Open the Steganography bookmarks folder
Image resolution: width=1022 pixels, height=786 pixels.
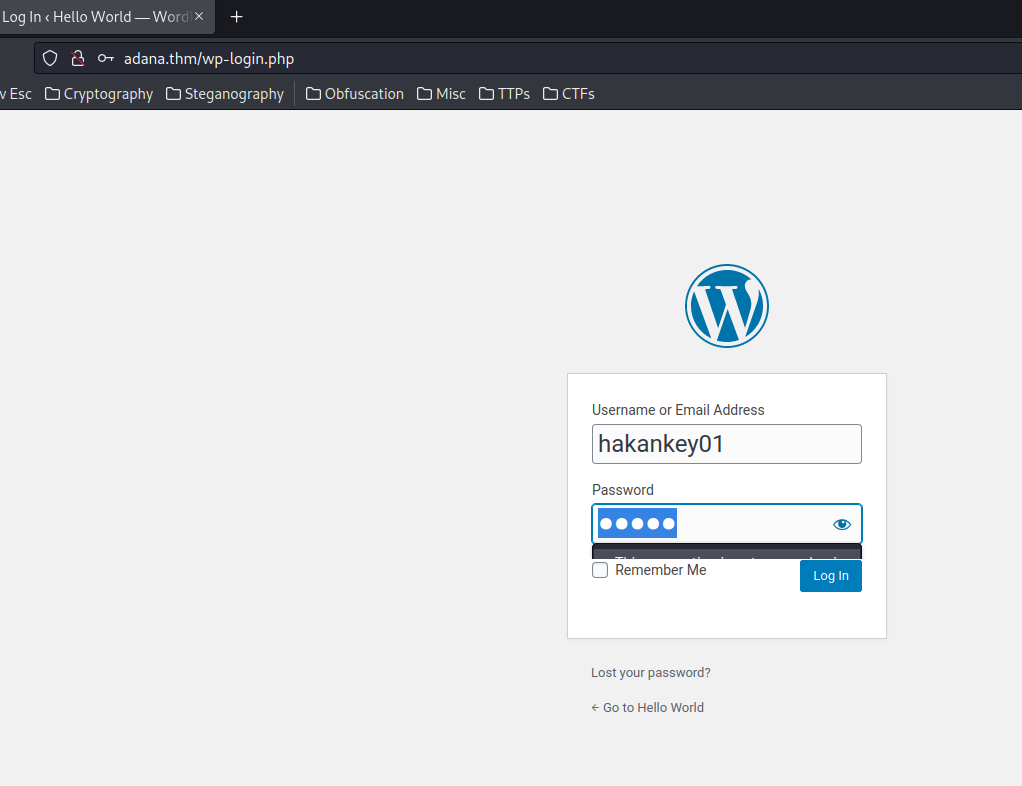click(x=225, y=94)
